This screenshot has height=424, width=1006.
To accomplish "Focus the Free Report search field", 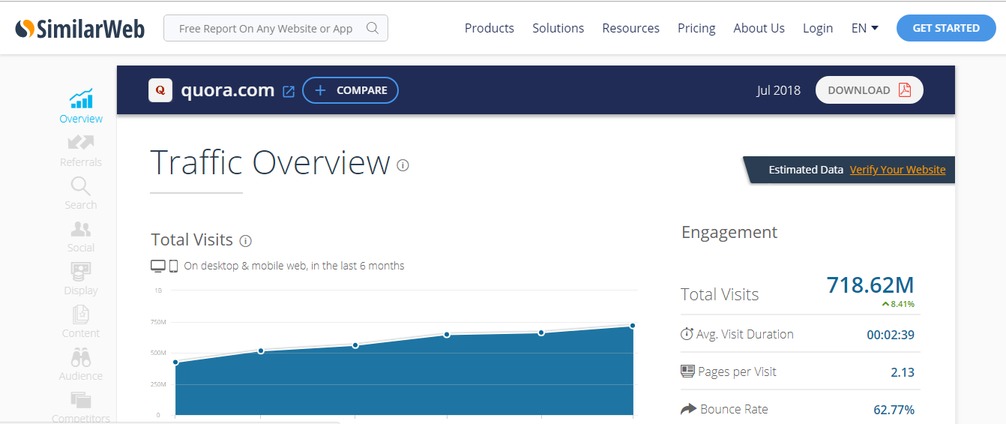I will coord(276,28).
